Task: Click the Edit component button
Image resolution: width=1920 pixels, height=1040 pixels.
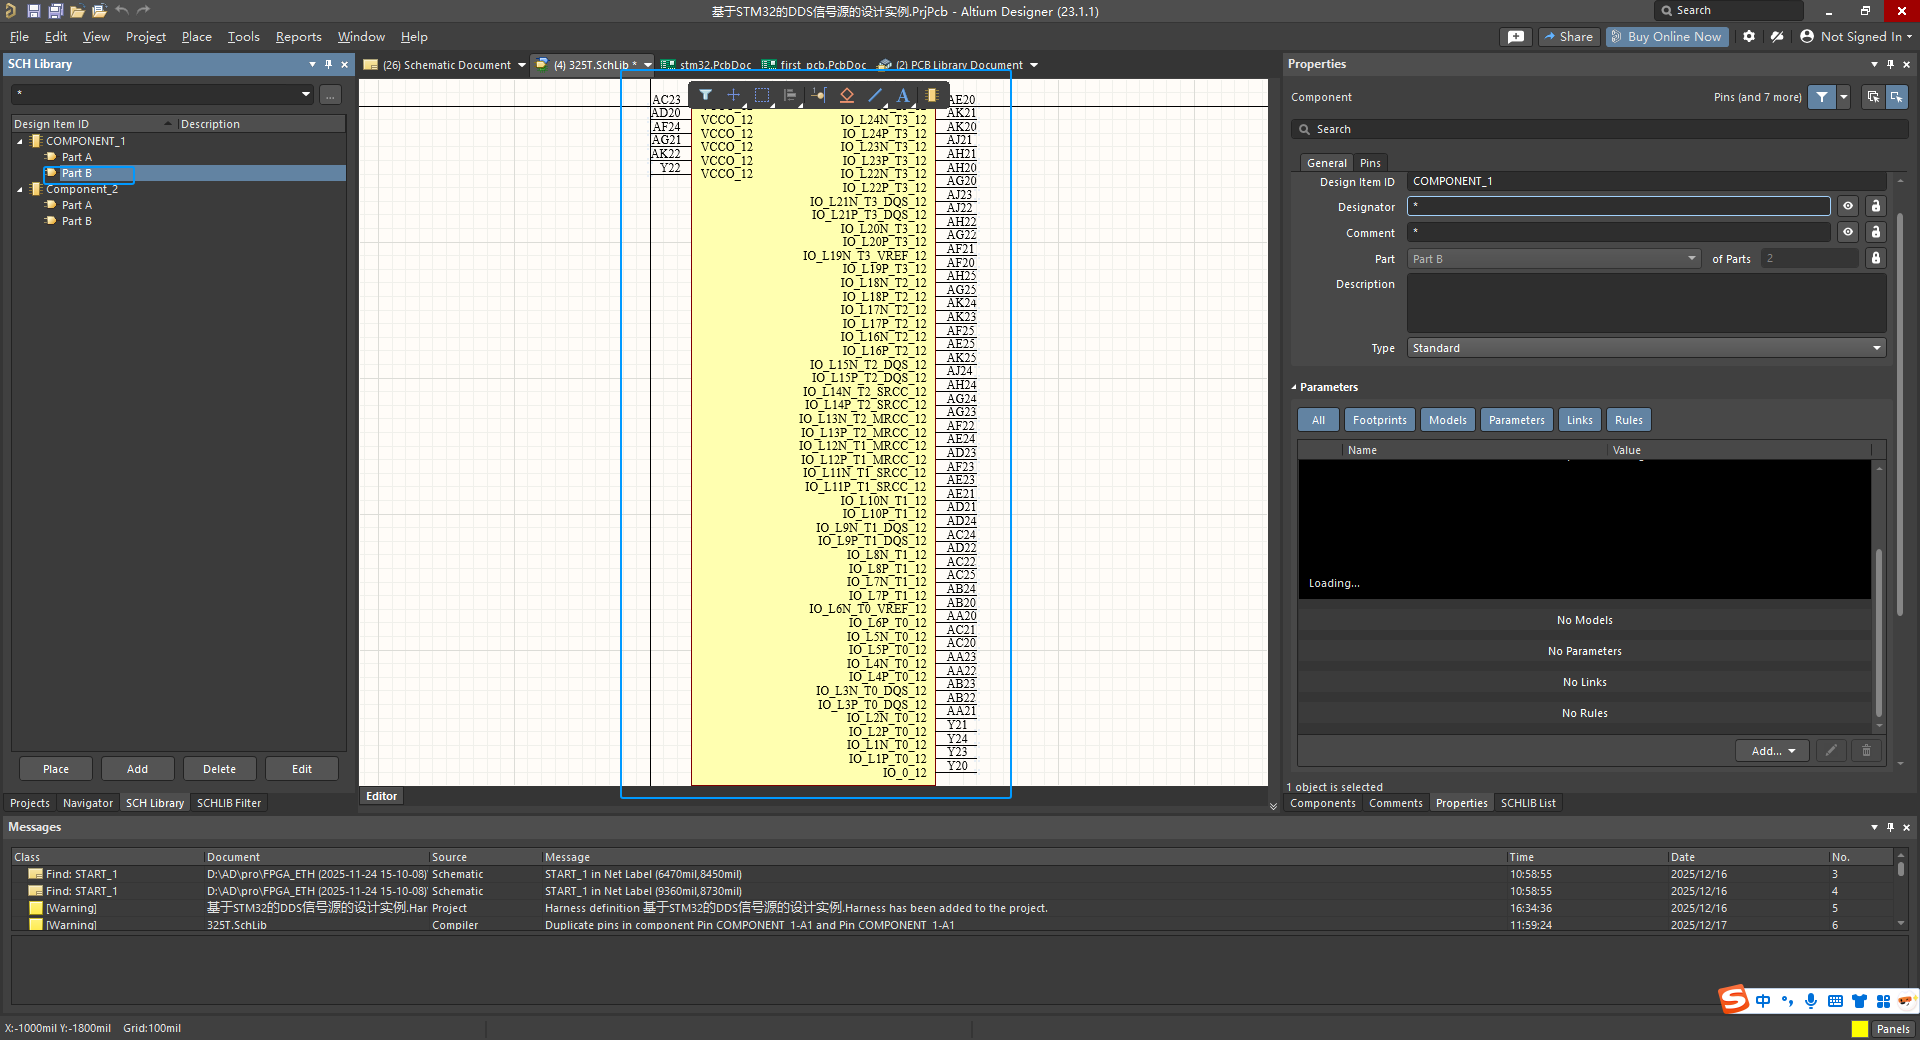Action: click(302, 769)
